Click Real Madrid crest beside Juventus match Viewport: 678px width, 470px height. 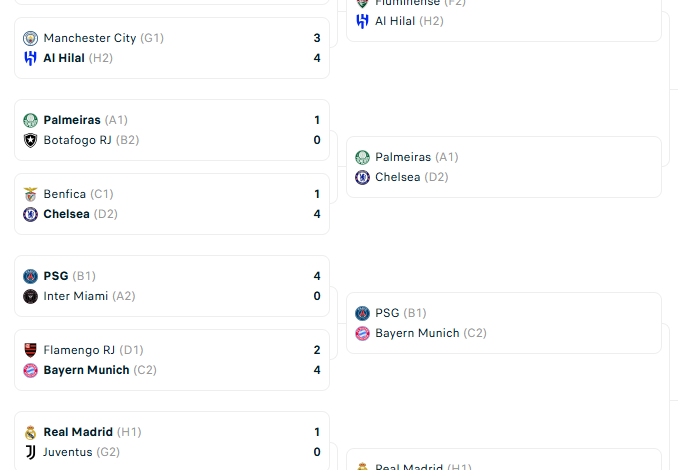point(30,432)
